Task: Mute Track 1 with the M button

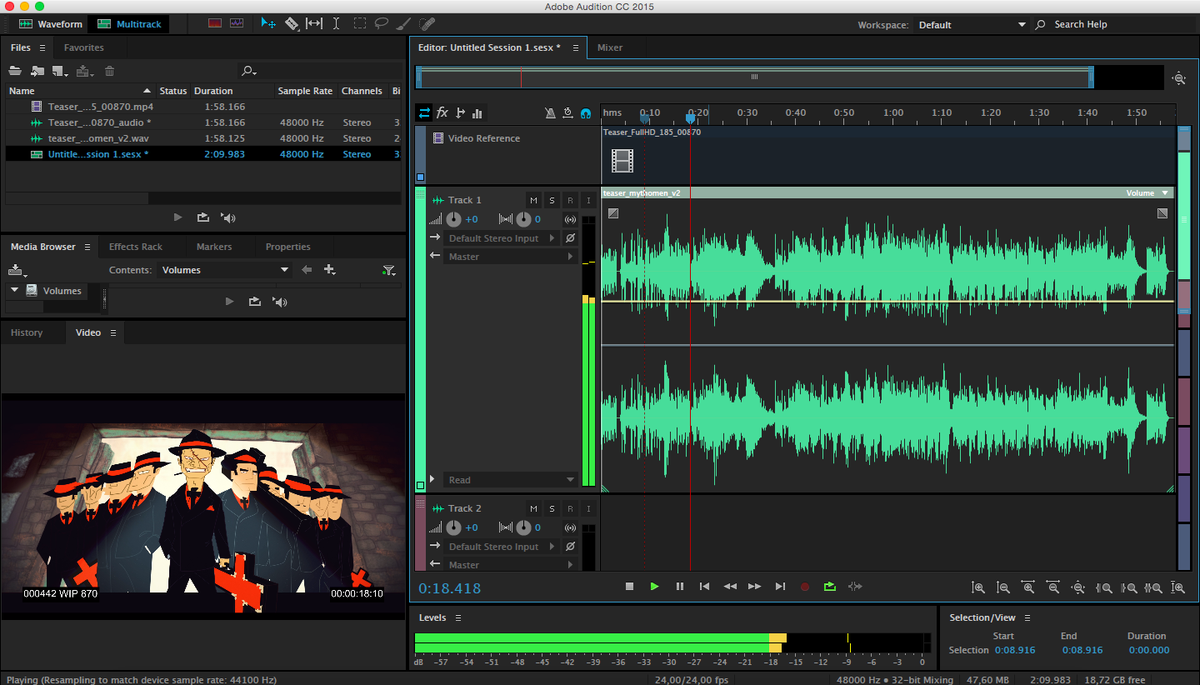Action: tap(533, 200)
